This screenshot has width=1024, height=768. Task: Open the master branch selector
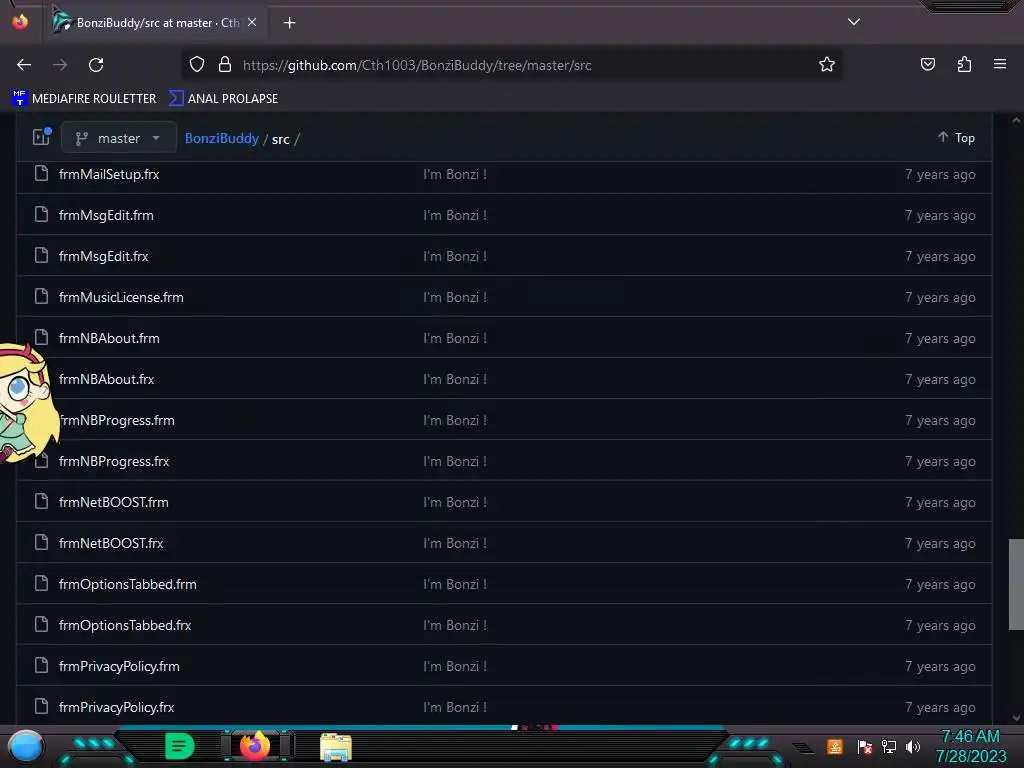[118, 138]
